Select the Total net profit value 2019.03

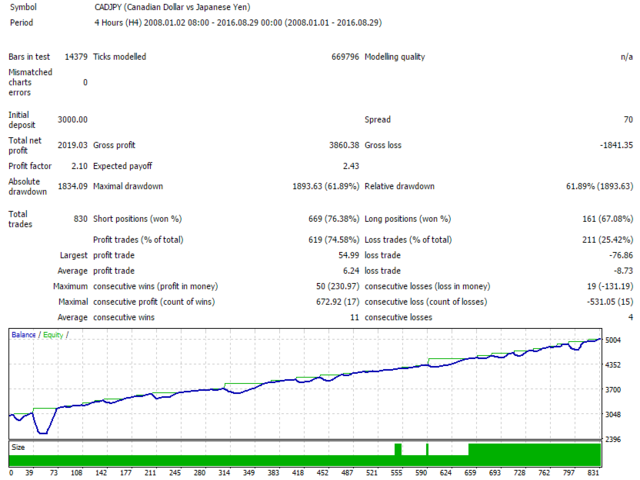tap(72, 145)
